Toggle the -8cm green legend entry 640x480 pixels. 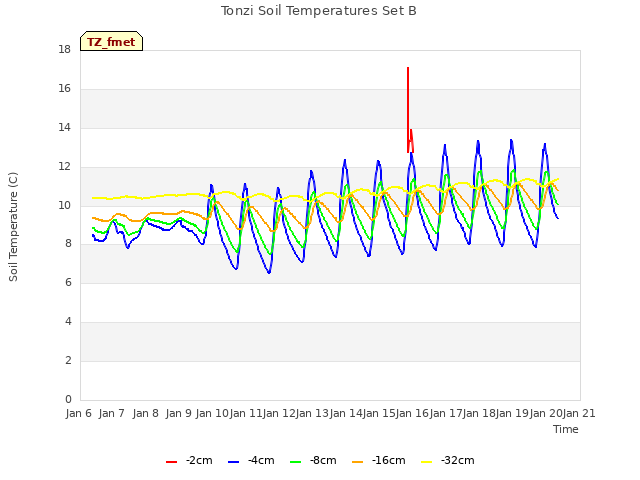[x=313, y=461]
